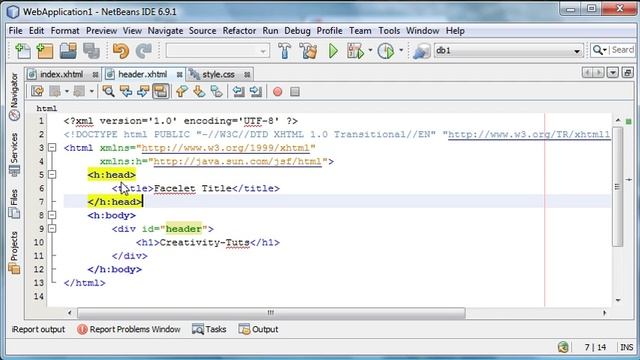Click the status bar notification icon
The width and height of the screenshot is (640, 360).
[x=563, y=347]
